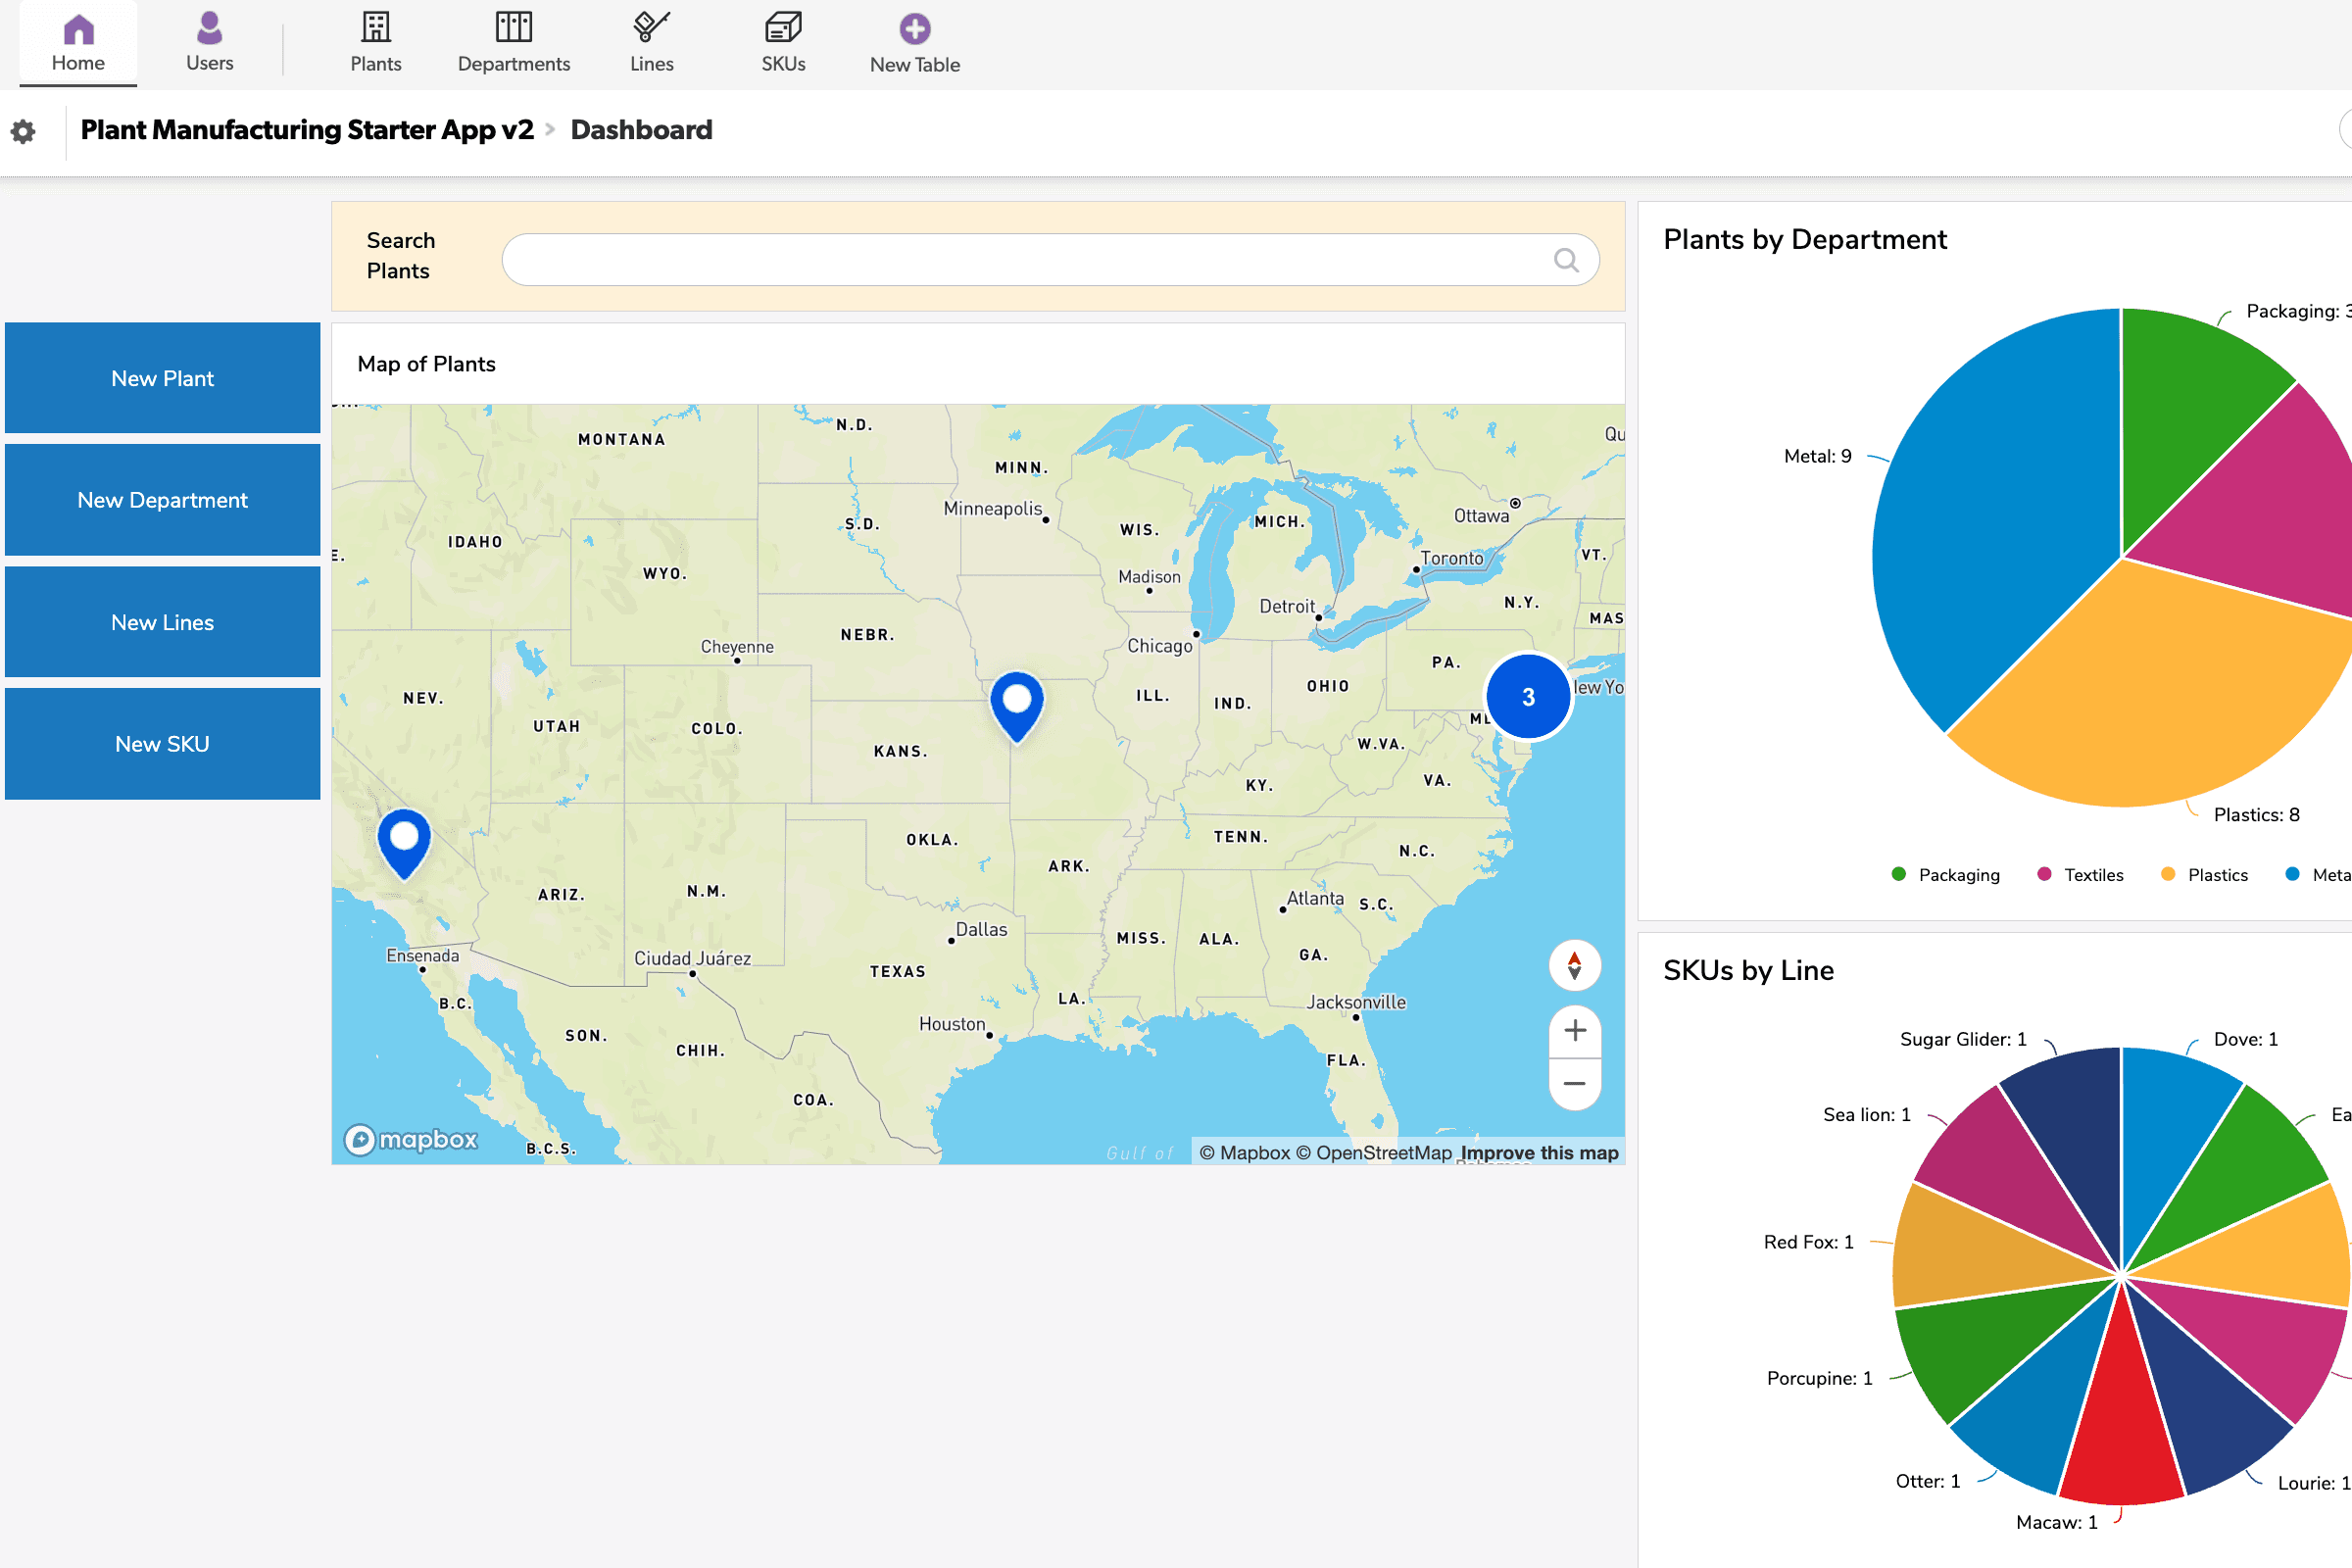Click into the Search Plants field

1040,259
